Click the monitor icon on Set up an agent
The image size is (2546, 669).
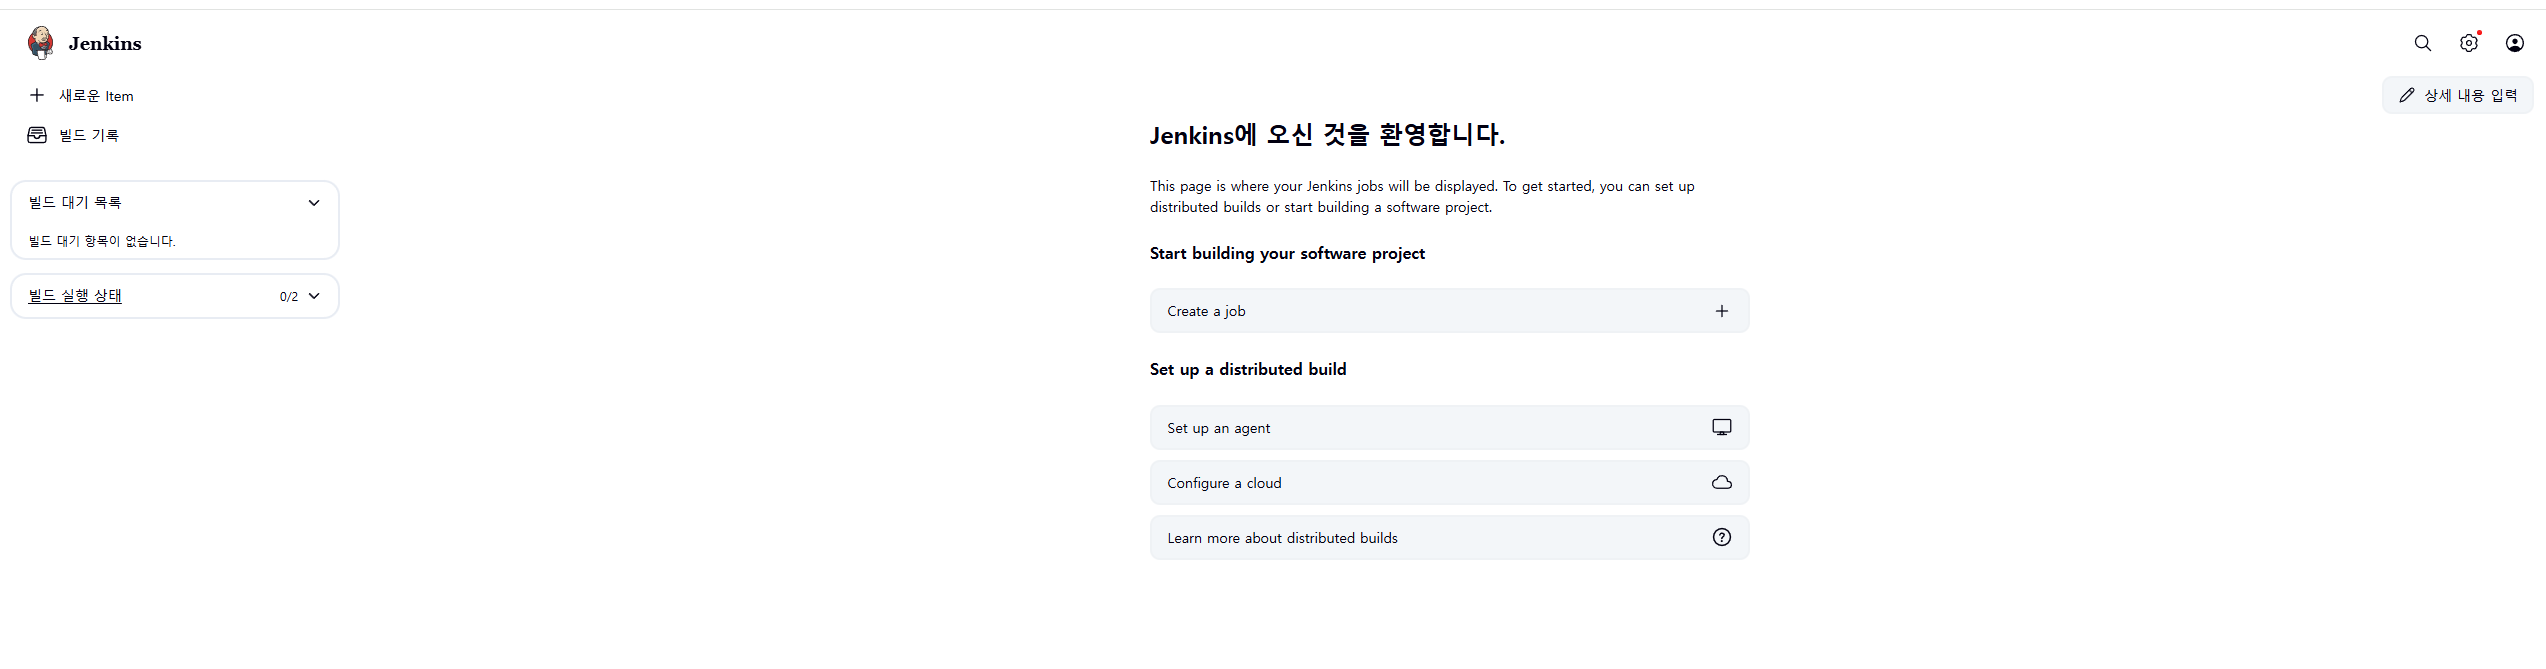1721,427
